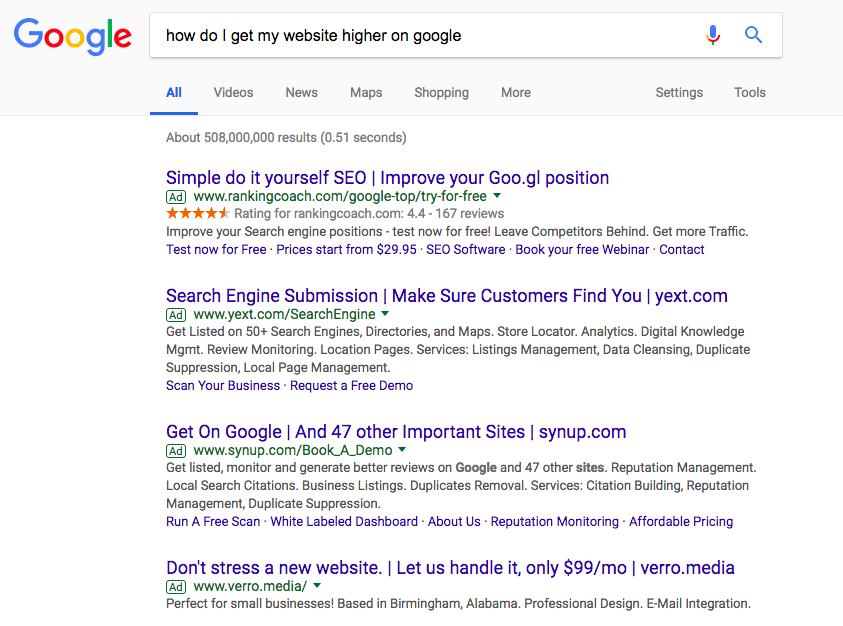This screenshot has width=843, height=626.
Task: Switch to the News tab
Action: pyautogui.click(x=302, y=93)
